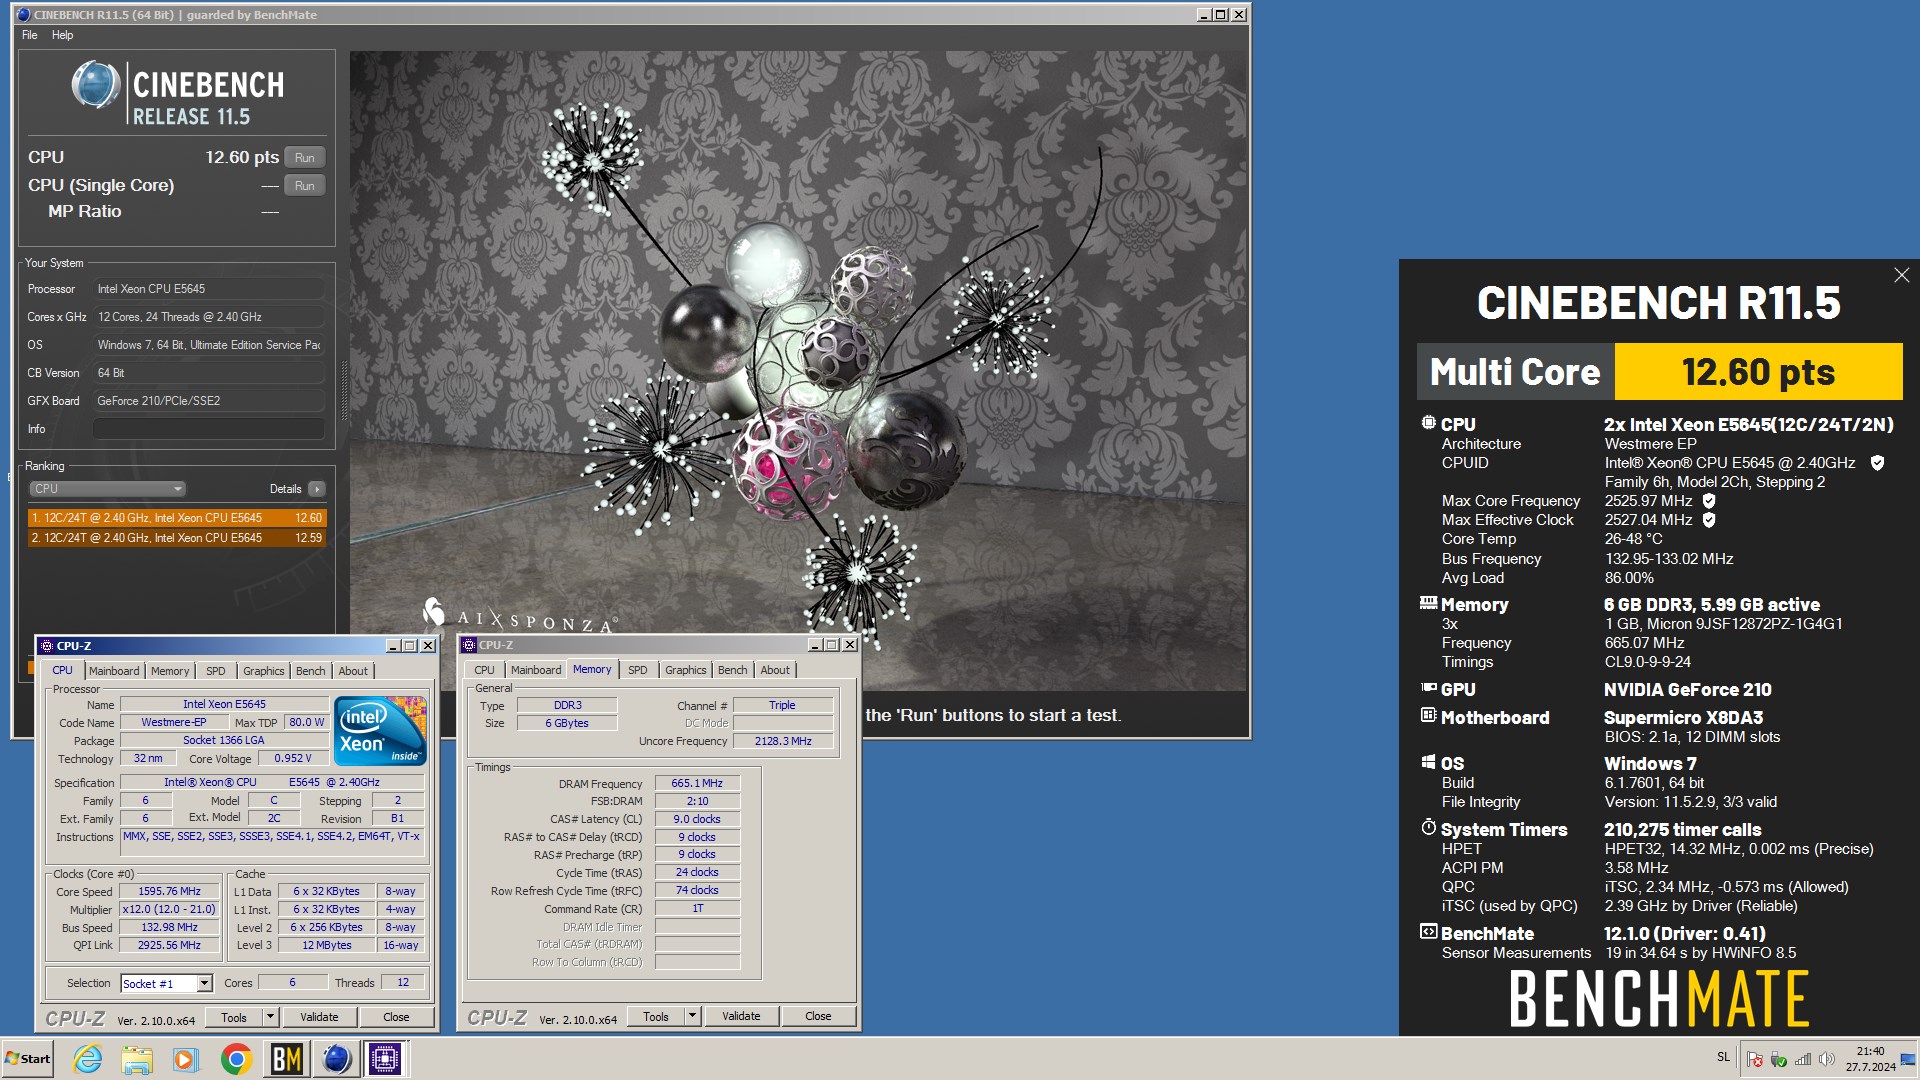
Task: Run the CPU multi-core benchmark
Action: 305,158
